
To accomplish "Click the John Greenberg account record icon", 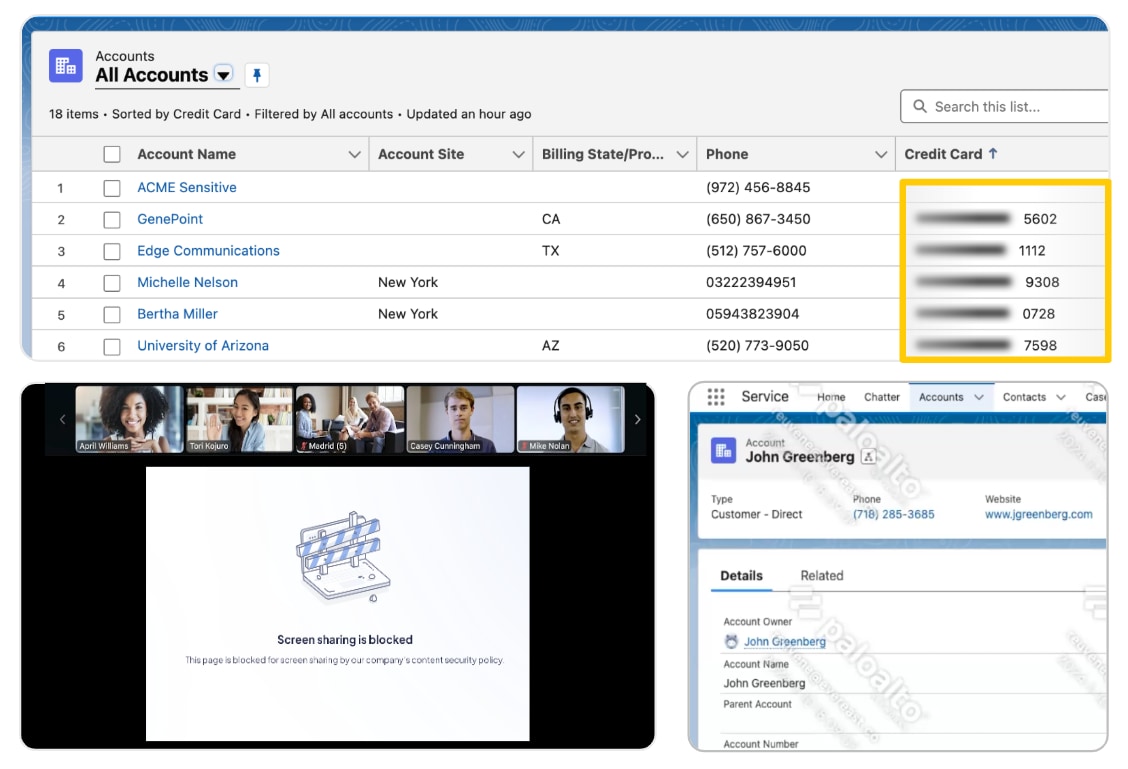I will [x=724, y=451].
